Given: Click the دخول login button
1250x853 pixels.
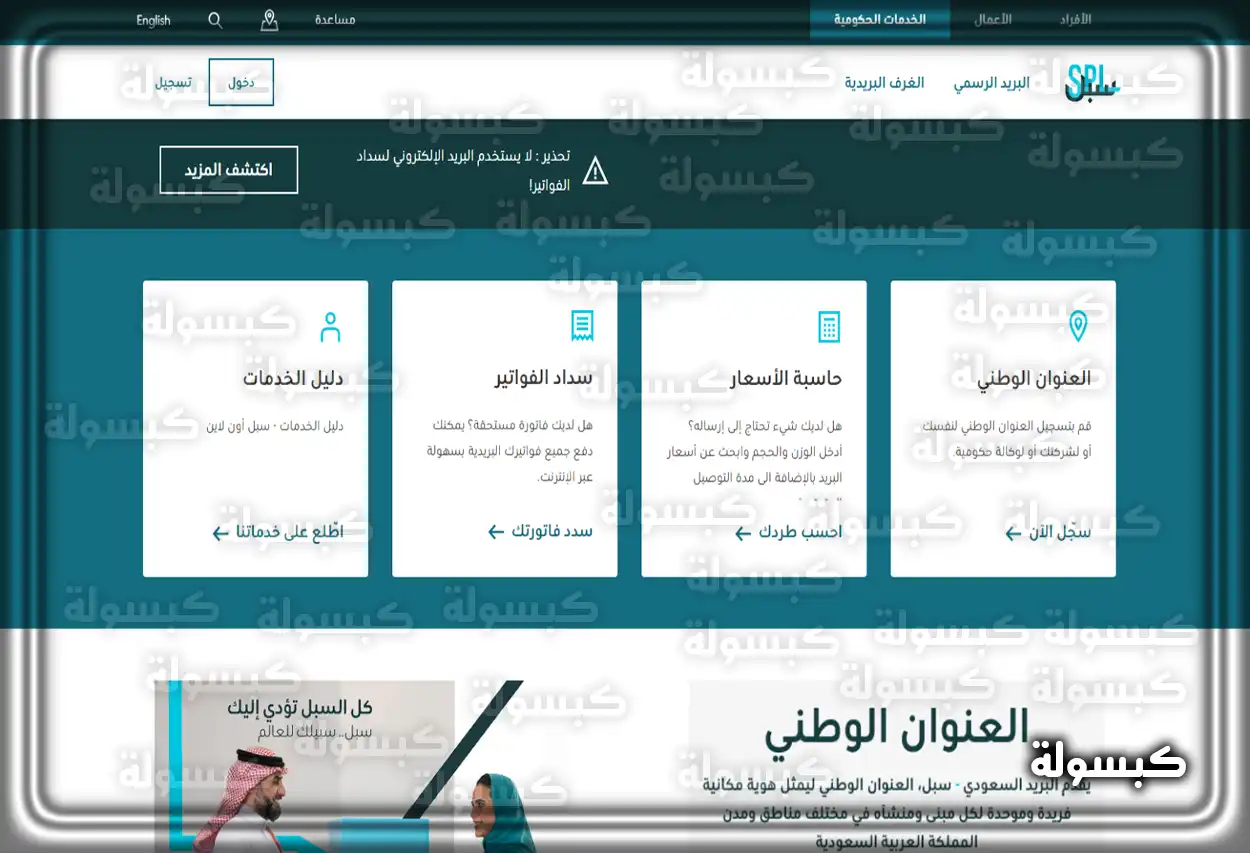Looking at the screenshot, I should (240, 81).
